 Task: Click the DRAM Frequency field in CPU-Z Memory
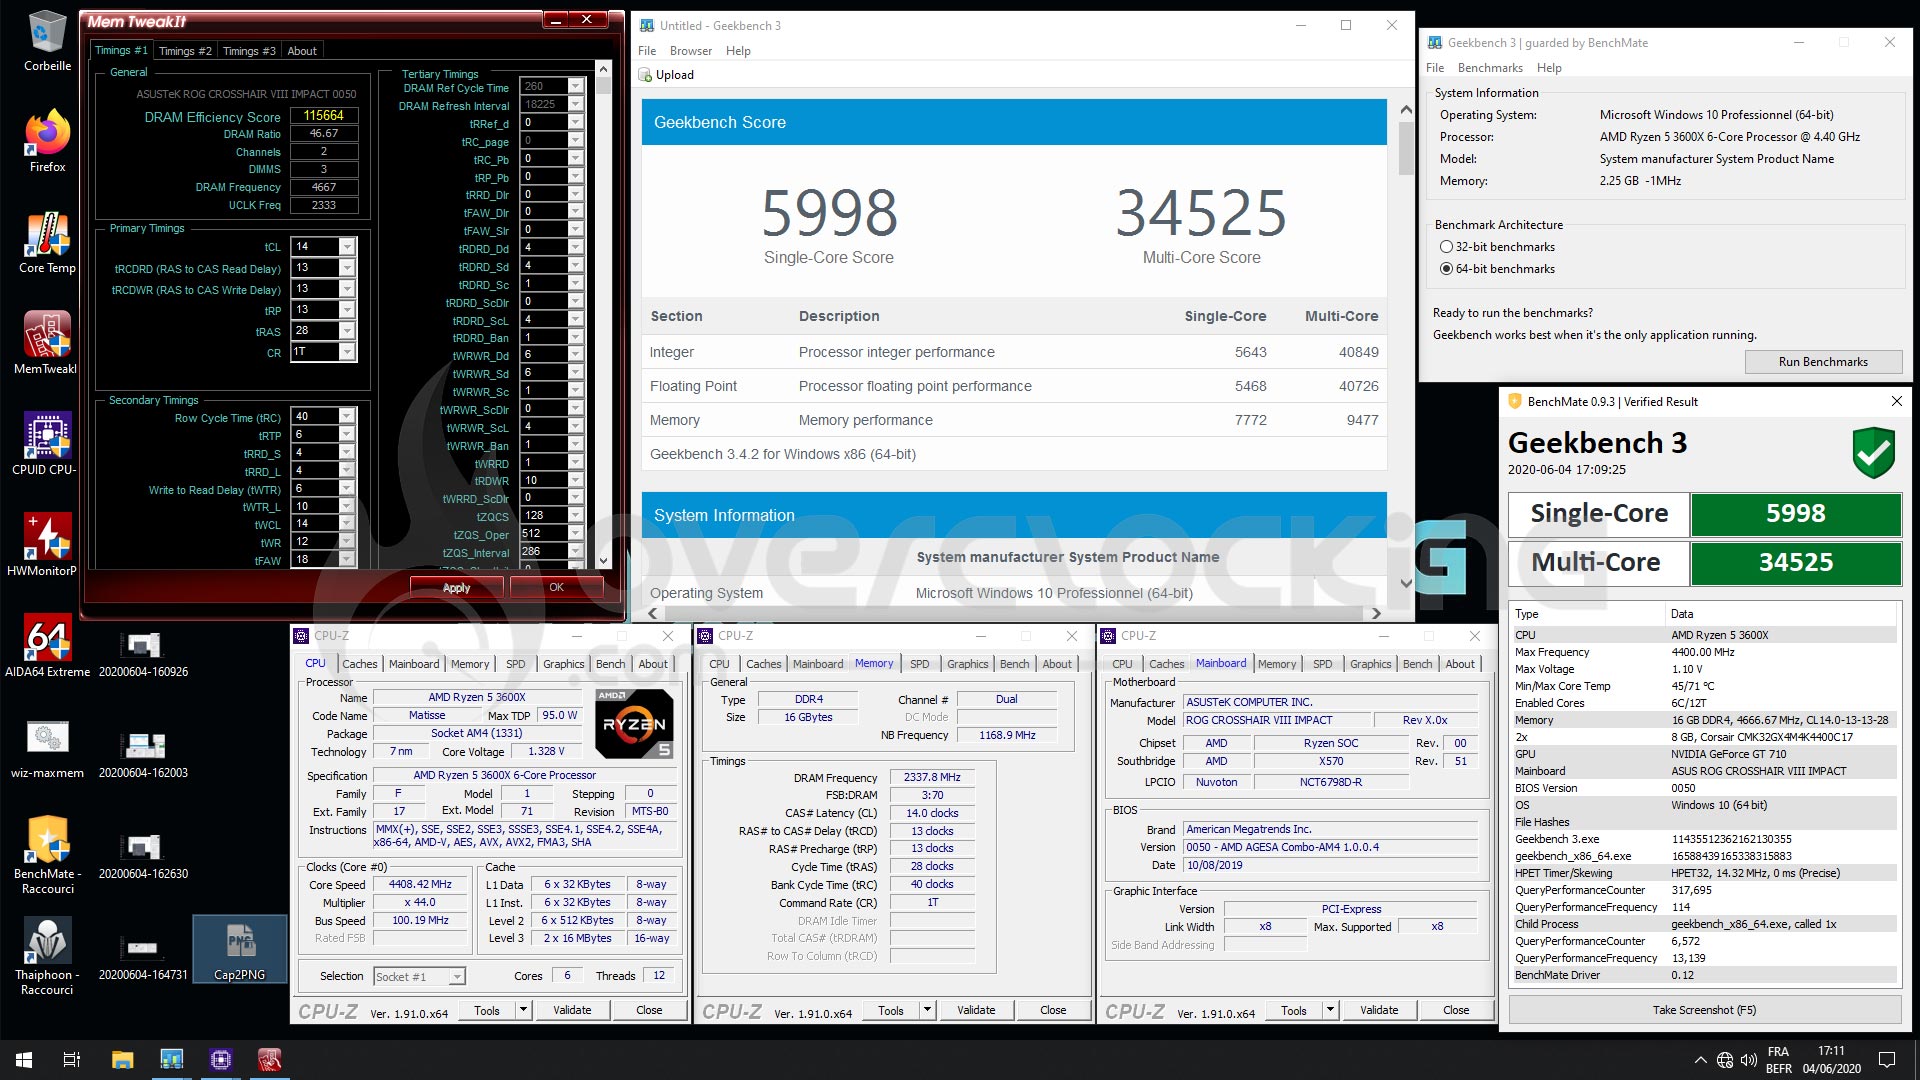point(932,777)
